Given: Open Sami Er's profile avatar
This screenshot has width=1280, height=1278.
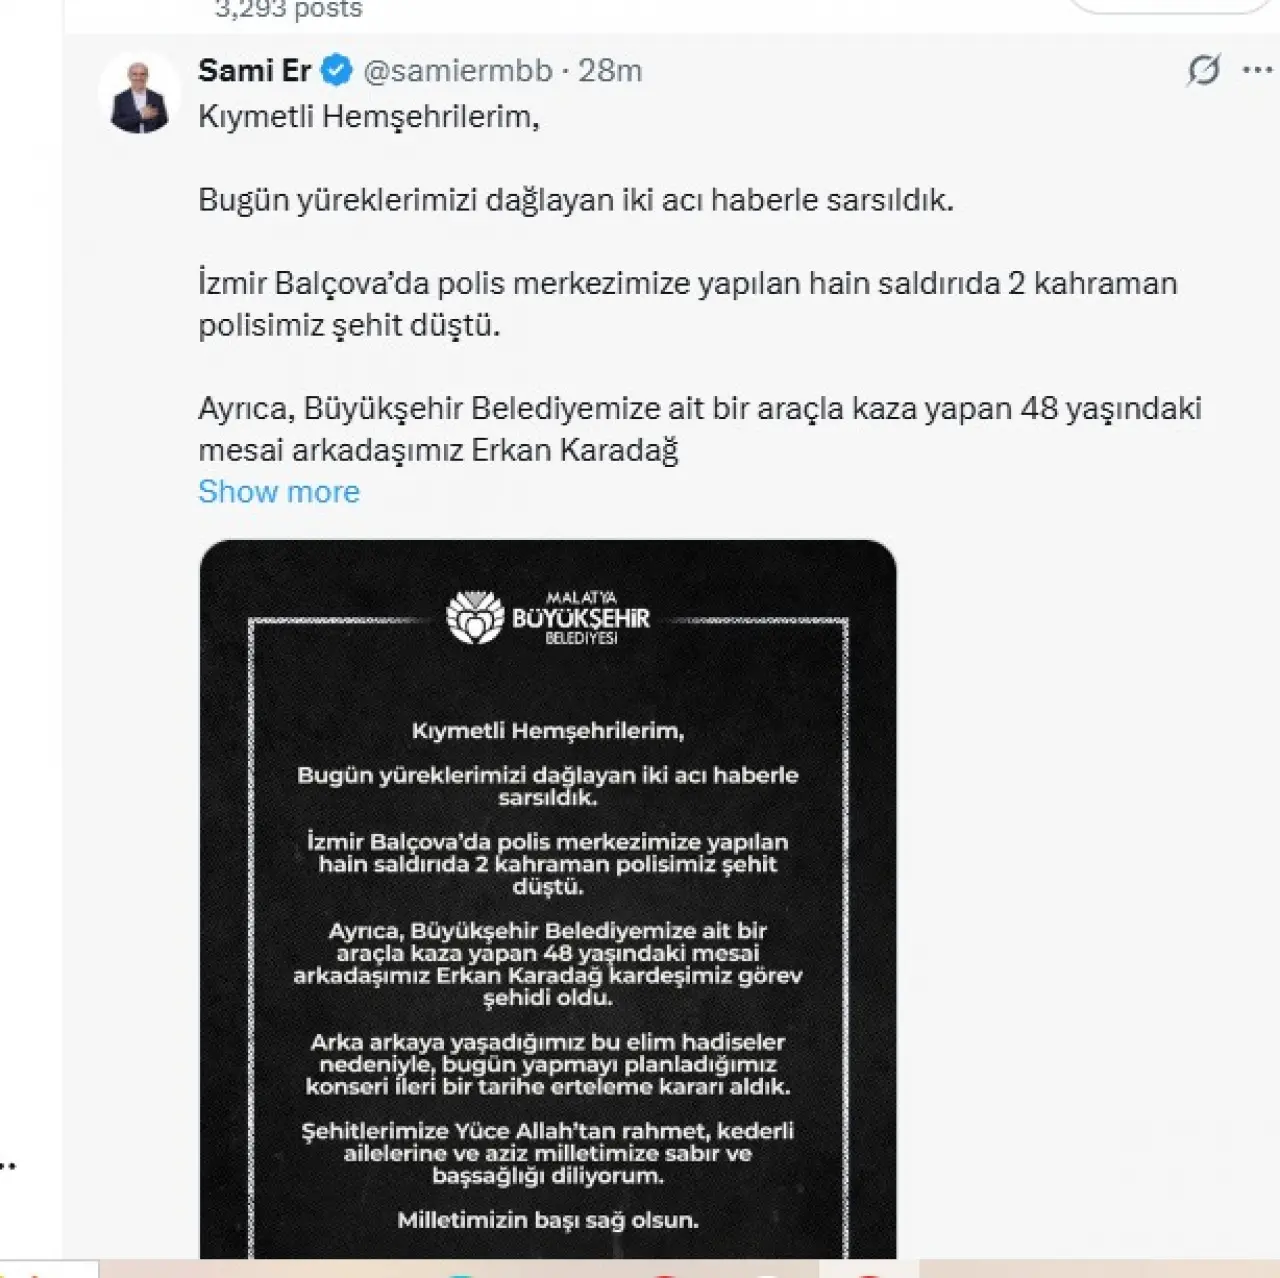Looking at the screenshot, I should [139, 92].
